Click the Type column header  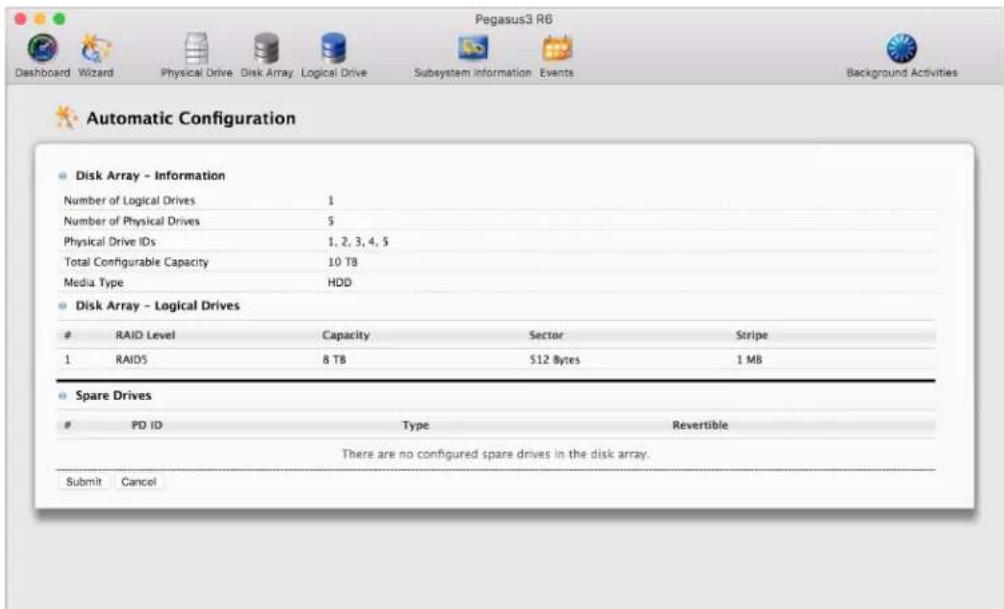click(x=416, y=425)
